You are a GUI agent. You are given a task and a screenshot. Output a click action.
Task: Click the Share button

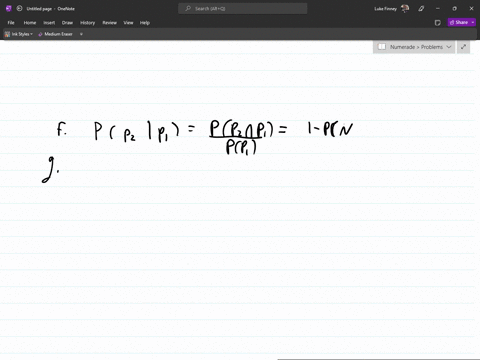pyautogui.click(x=459, y=22)
